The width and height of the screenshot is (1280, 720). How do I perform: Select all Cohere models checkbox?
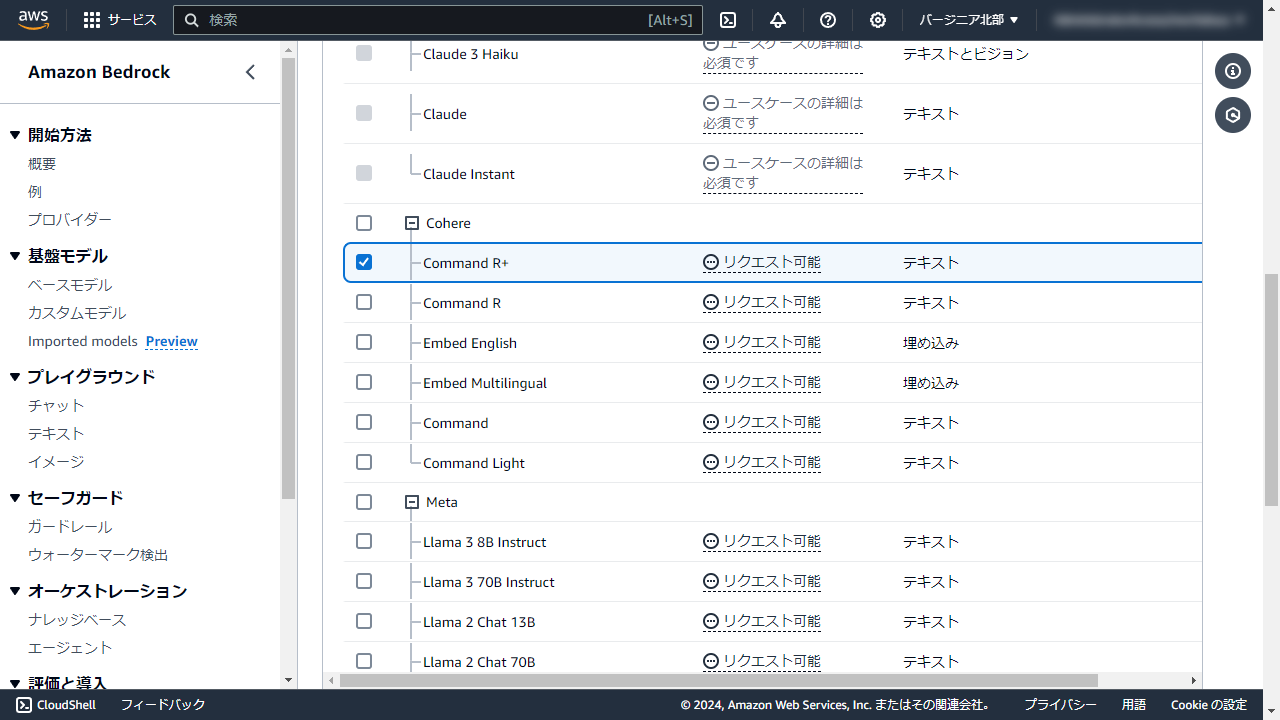pyautogui.click(x=364, y=223)
